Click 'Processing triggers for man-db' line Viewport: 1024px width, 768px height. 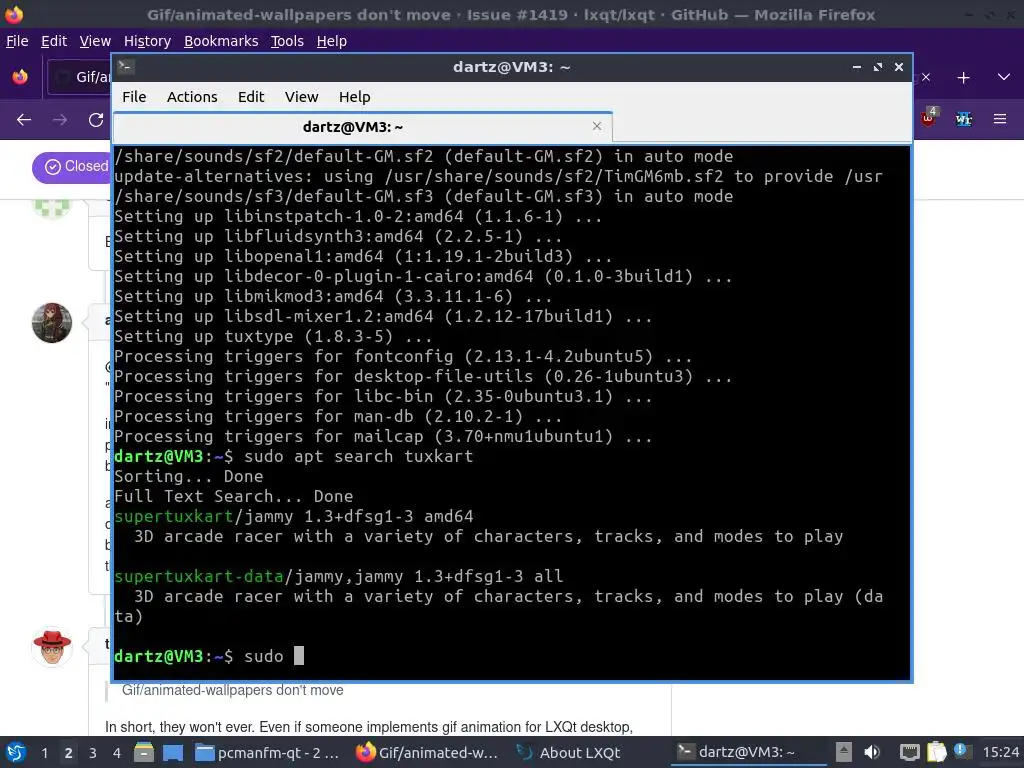pyautogui.click(x=338, y=416)
